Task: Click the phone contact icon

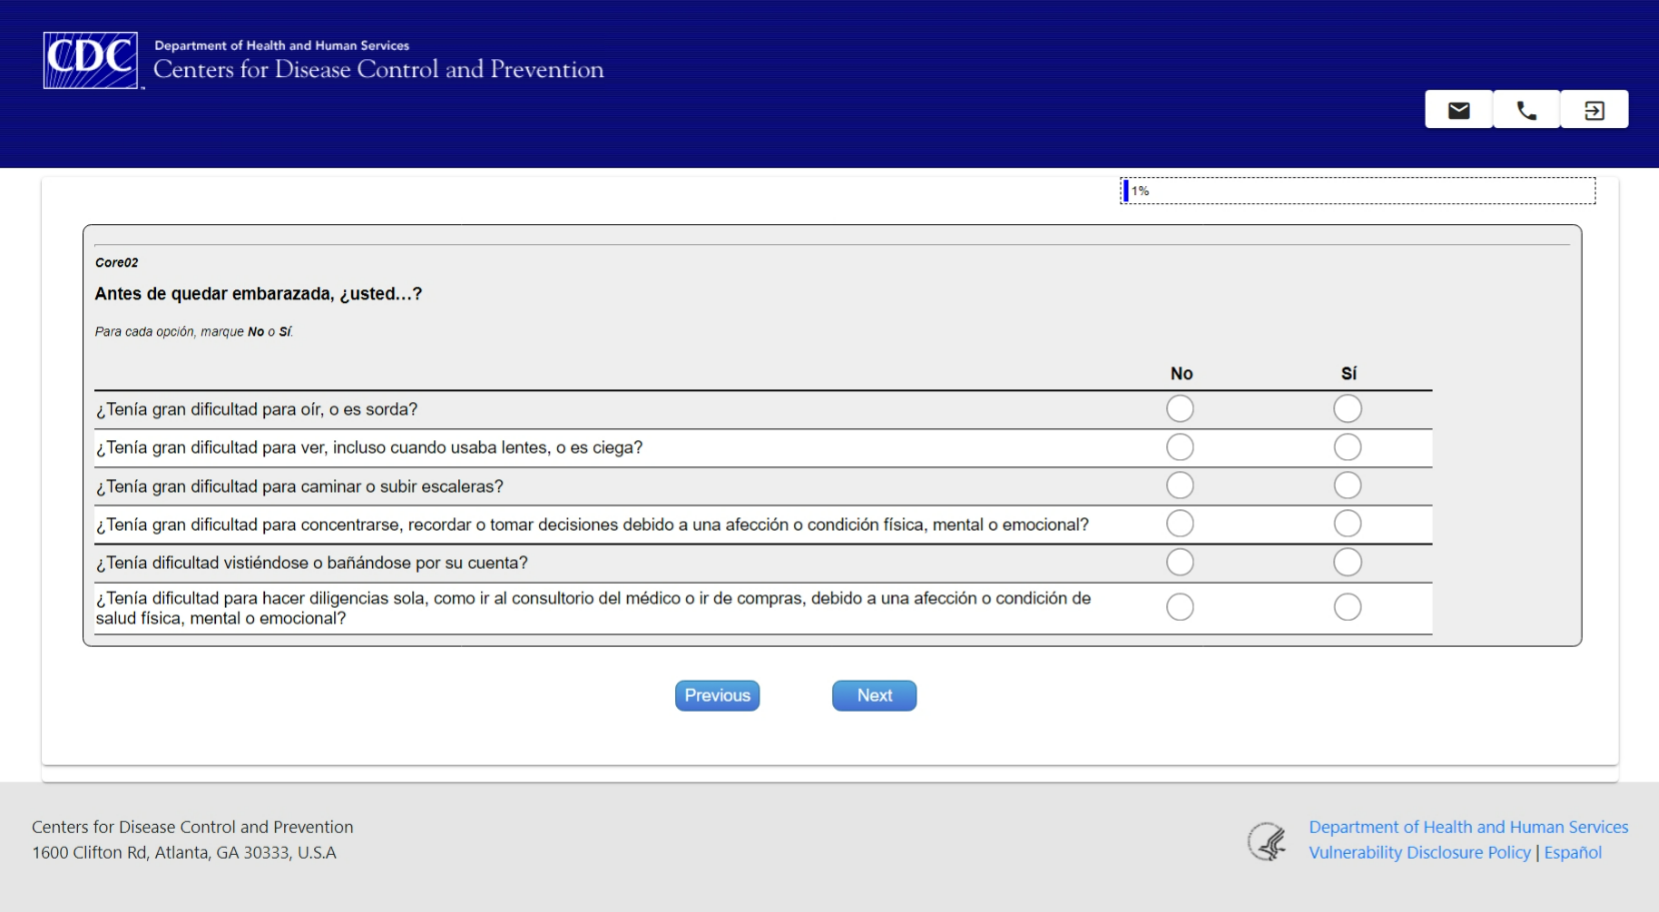Action: 1526,110
